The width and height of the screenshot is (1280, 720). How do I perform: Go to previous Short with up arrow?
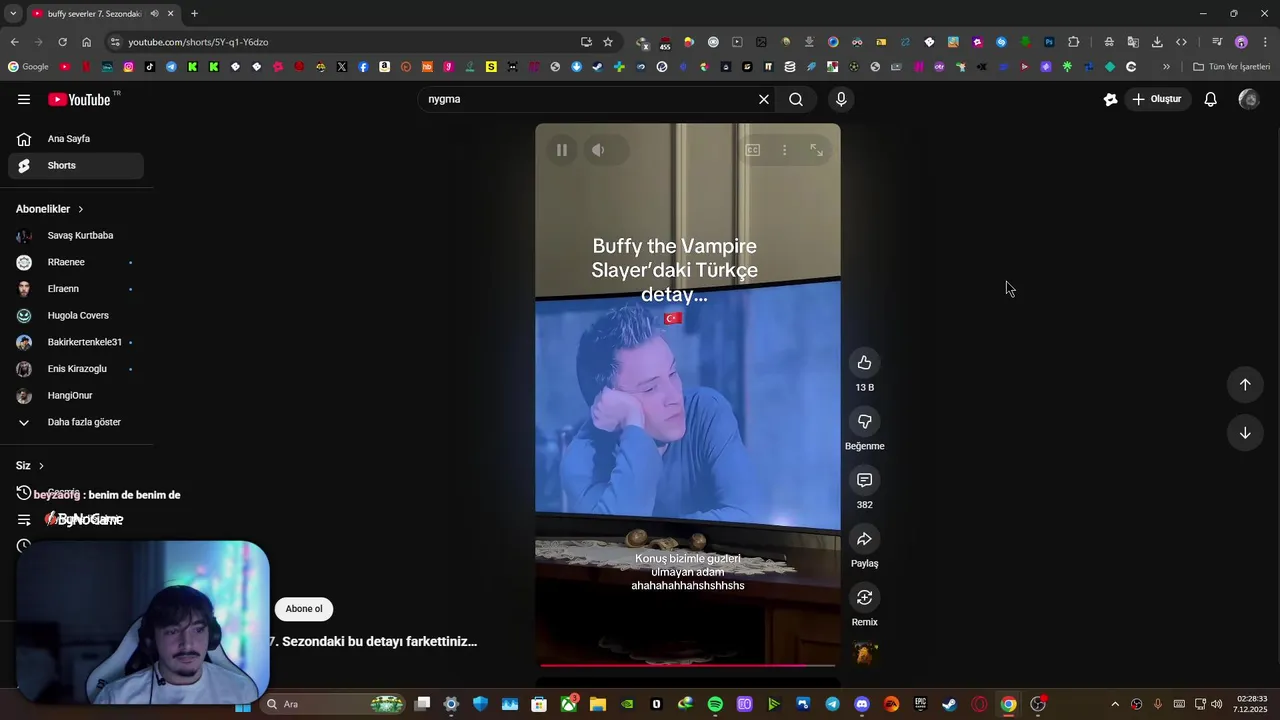(1245, 385)
